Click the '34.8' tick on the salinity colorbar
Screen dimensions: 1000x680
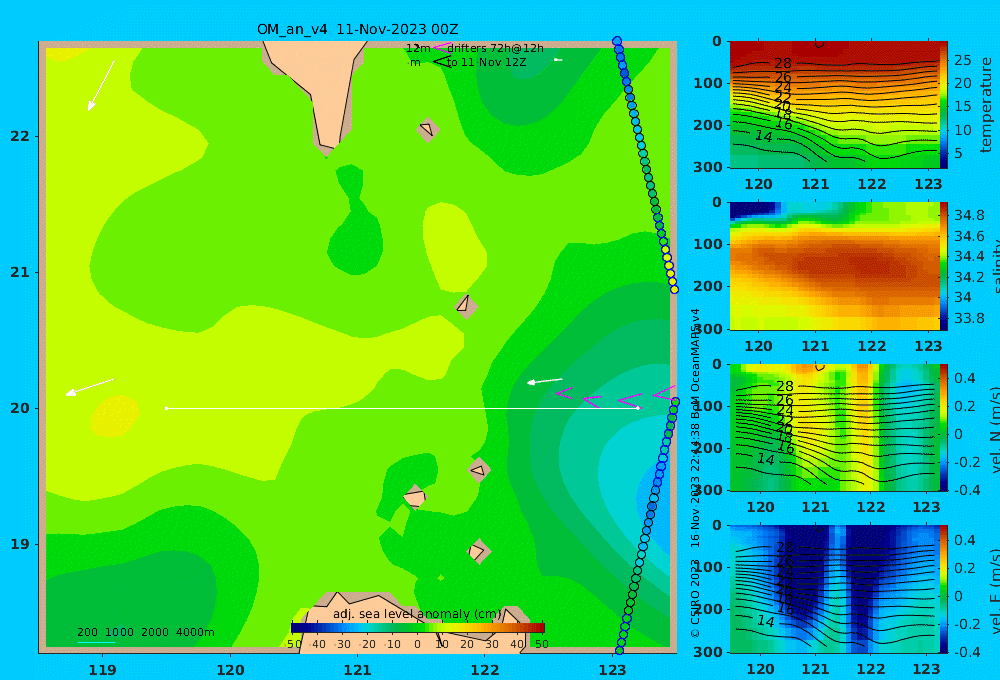[969, 215]
